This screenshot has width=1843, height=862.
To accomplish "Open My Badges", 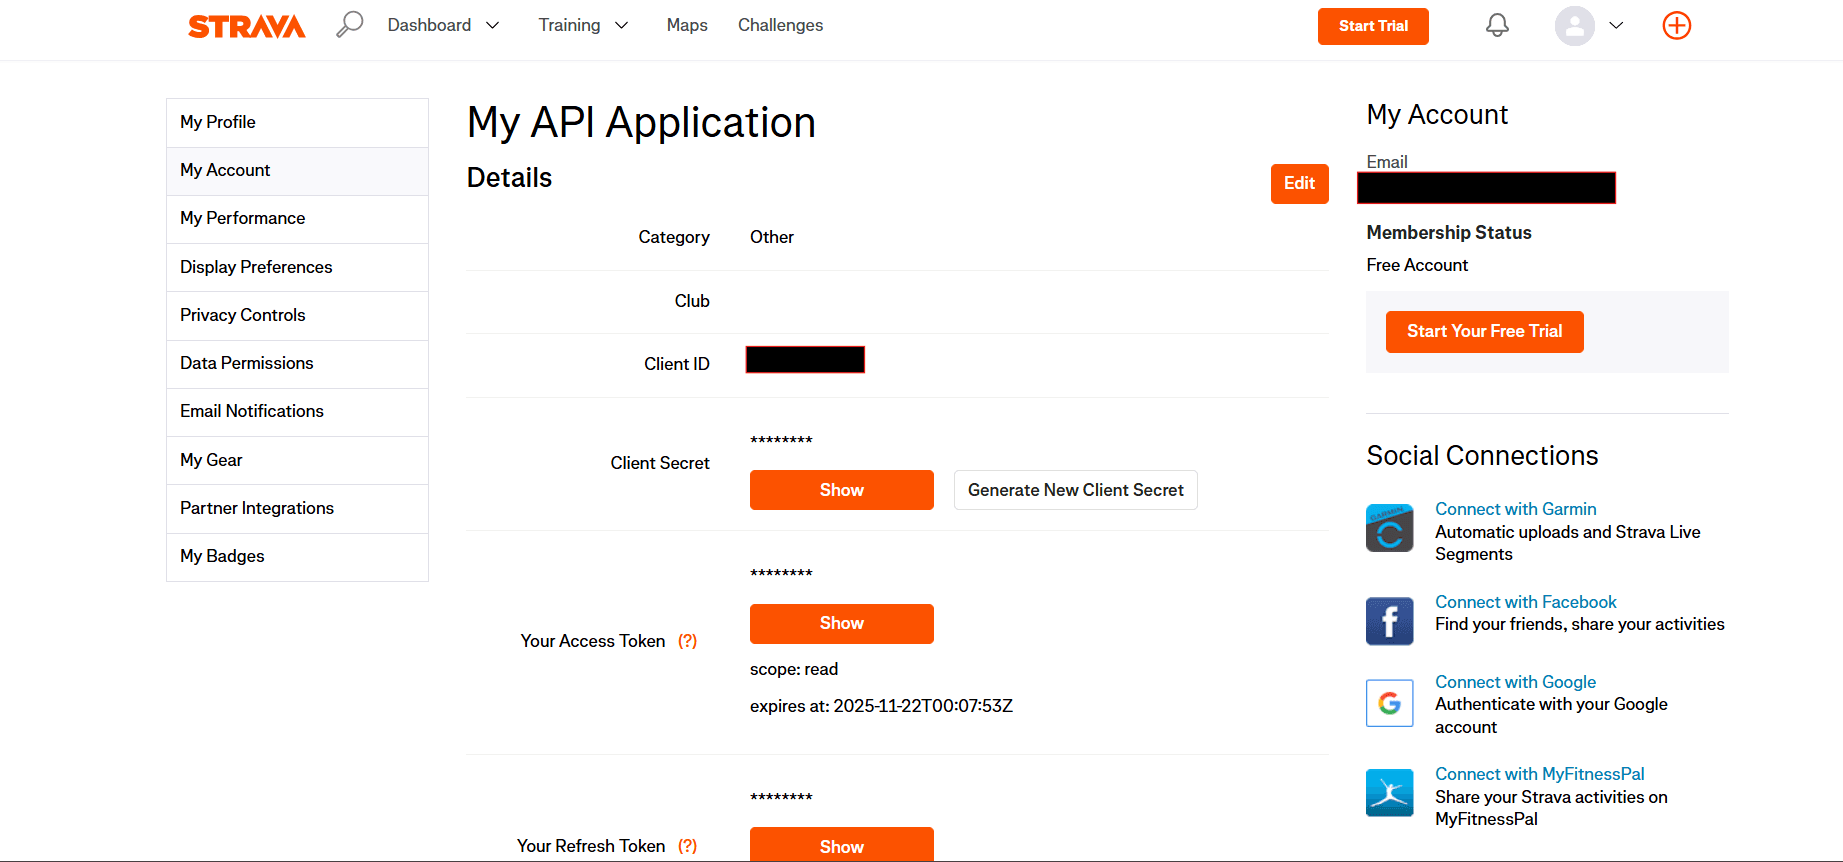I will point(298,557).
